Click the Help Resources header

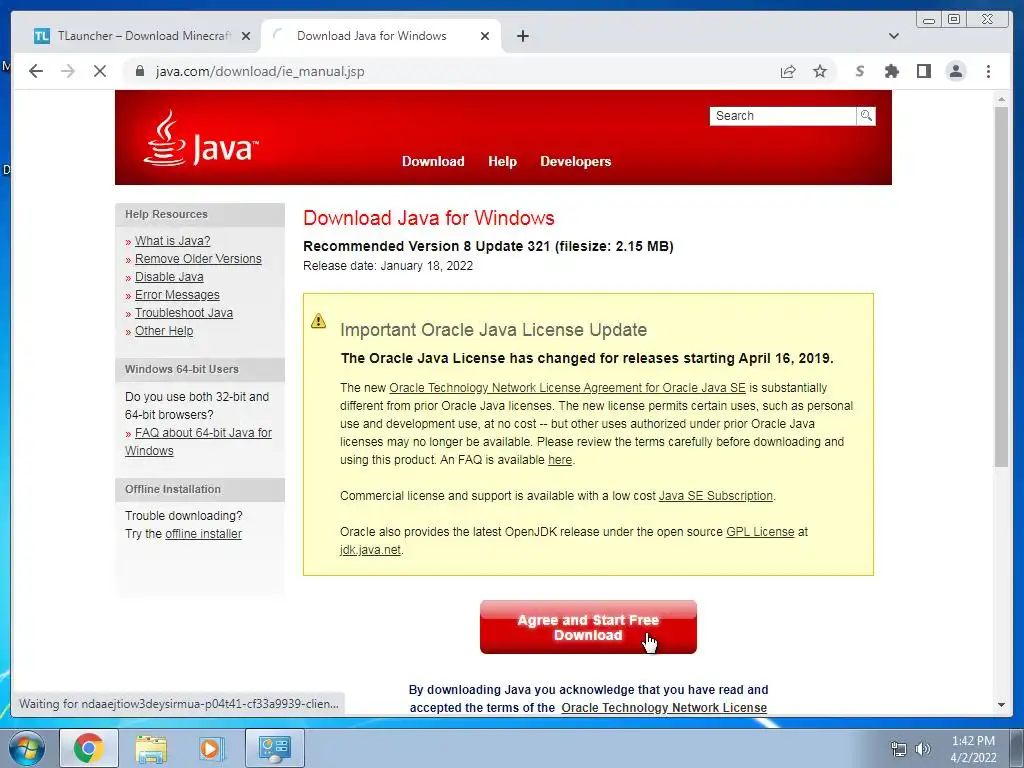coord(167,214)
